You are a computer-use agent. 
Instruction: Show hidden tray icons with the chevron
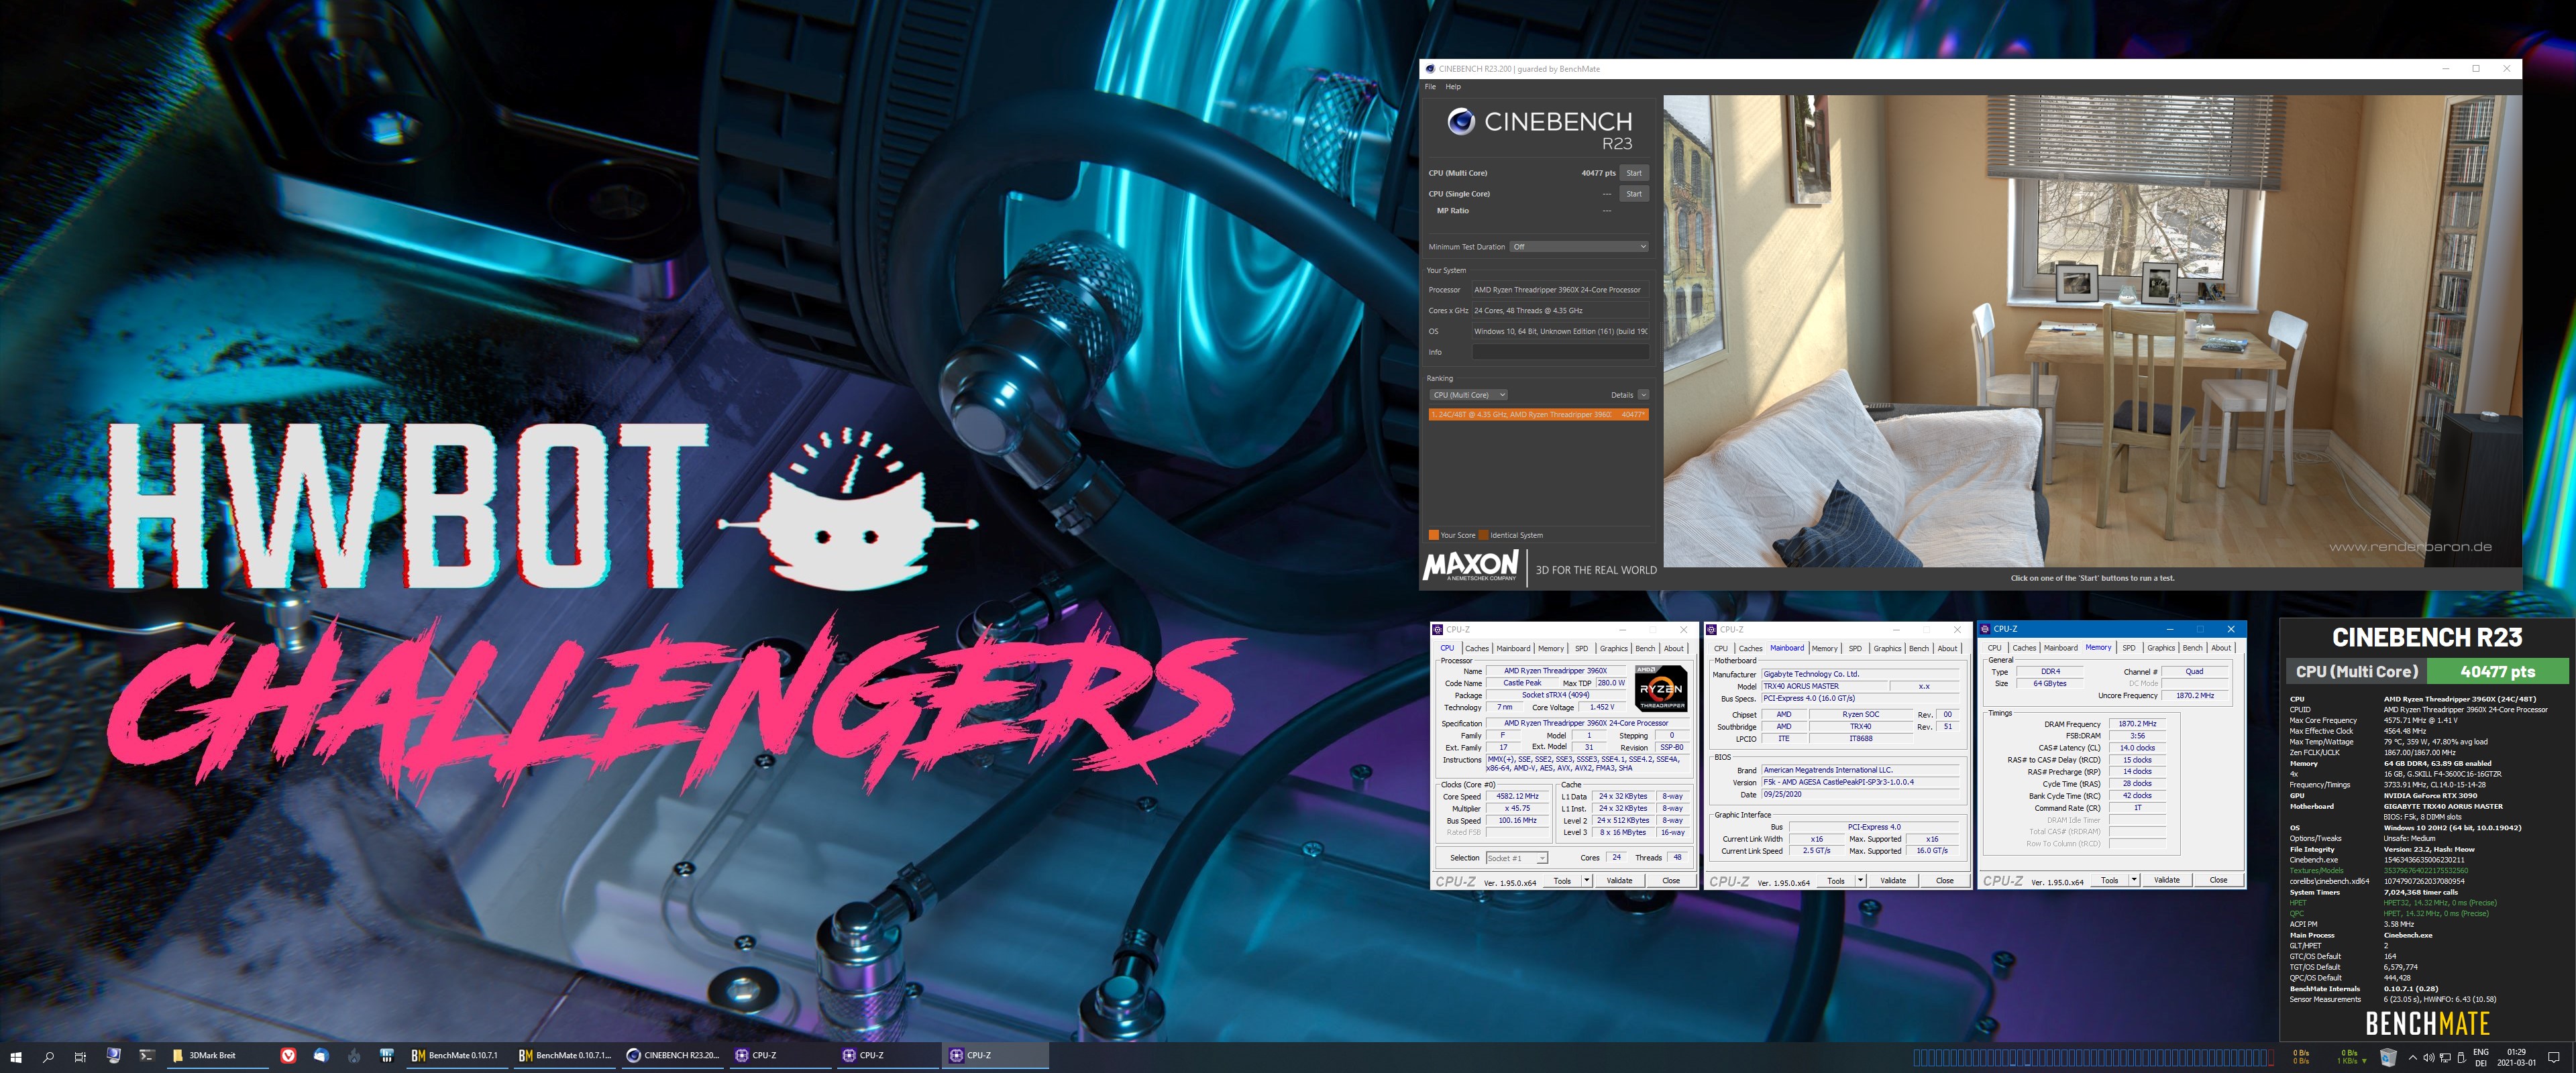tap(2413, 1057)
